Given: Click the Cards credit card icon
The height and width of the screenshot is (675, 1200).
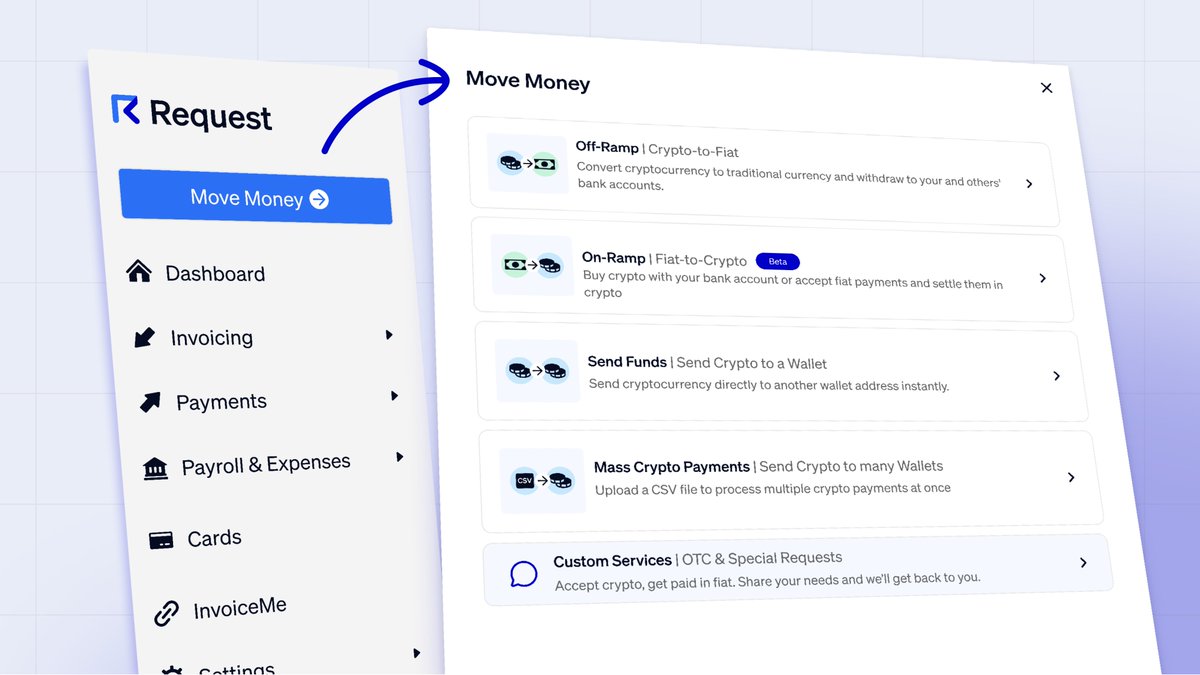Looking at the screenshot, I should click(161, 540).
